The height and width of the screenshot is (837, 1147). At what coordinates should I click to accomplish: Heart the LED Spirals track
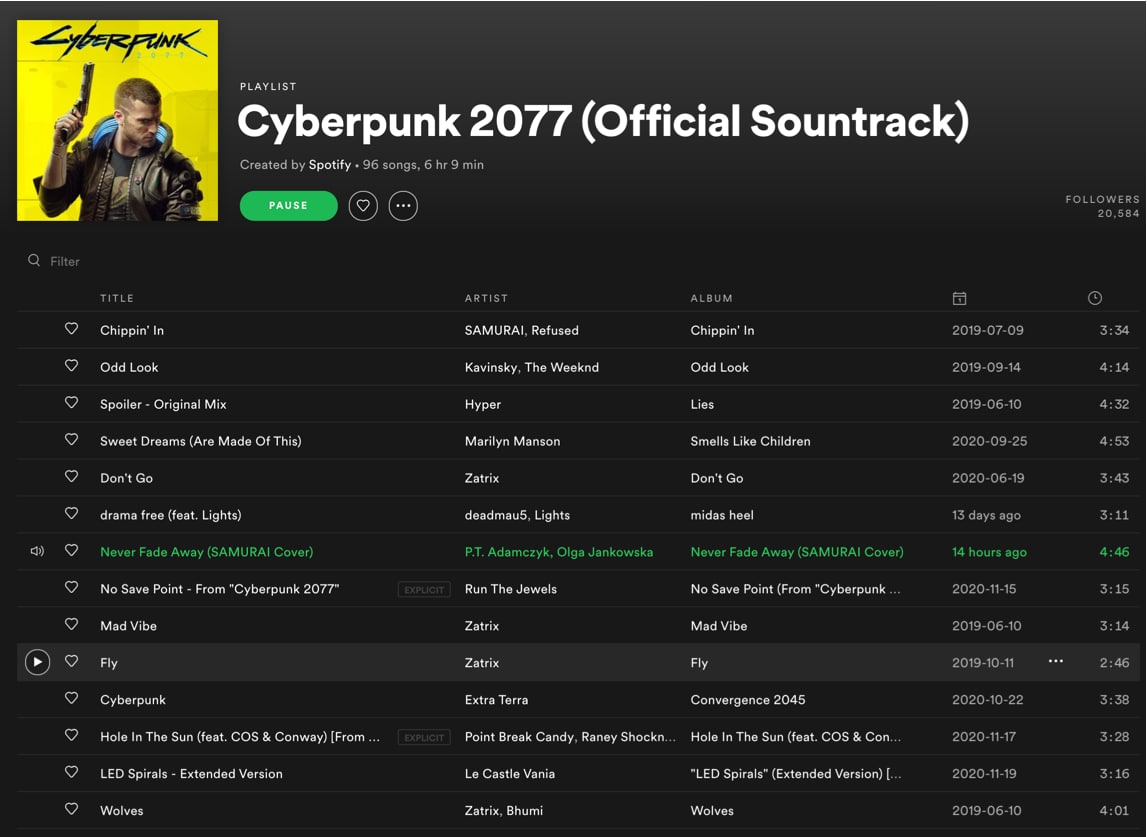71,772
